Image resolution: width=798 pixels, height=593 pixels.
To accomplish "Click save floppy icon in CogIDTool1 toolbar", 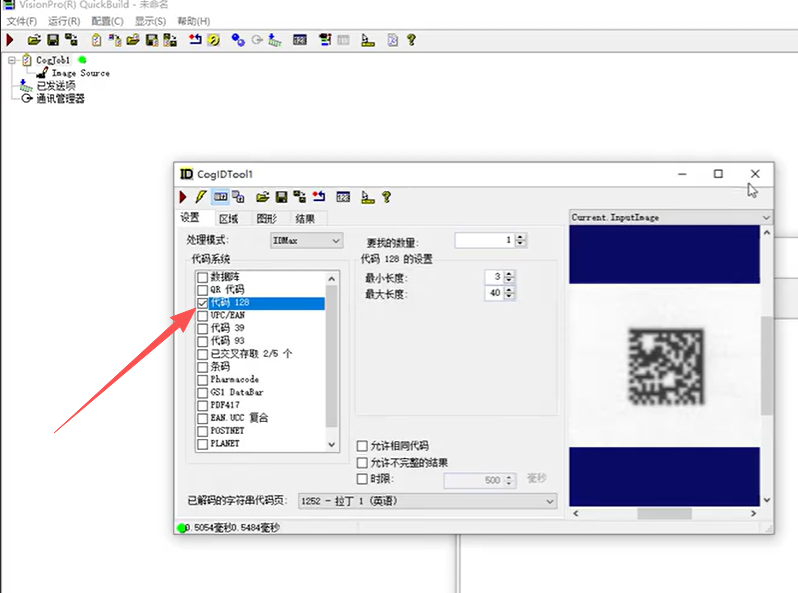I will 281,197.
